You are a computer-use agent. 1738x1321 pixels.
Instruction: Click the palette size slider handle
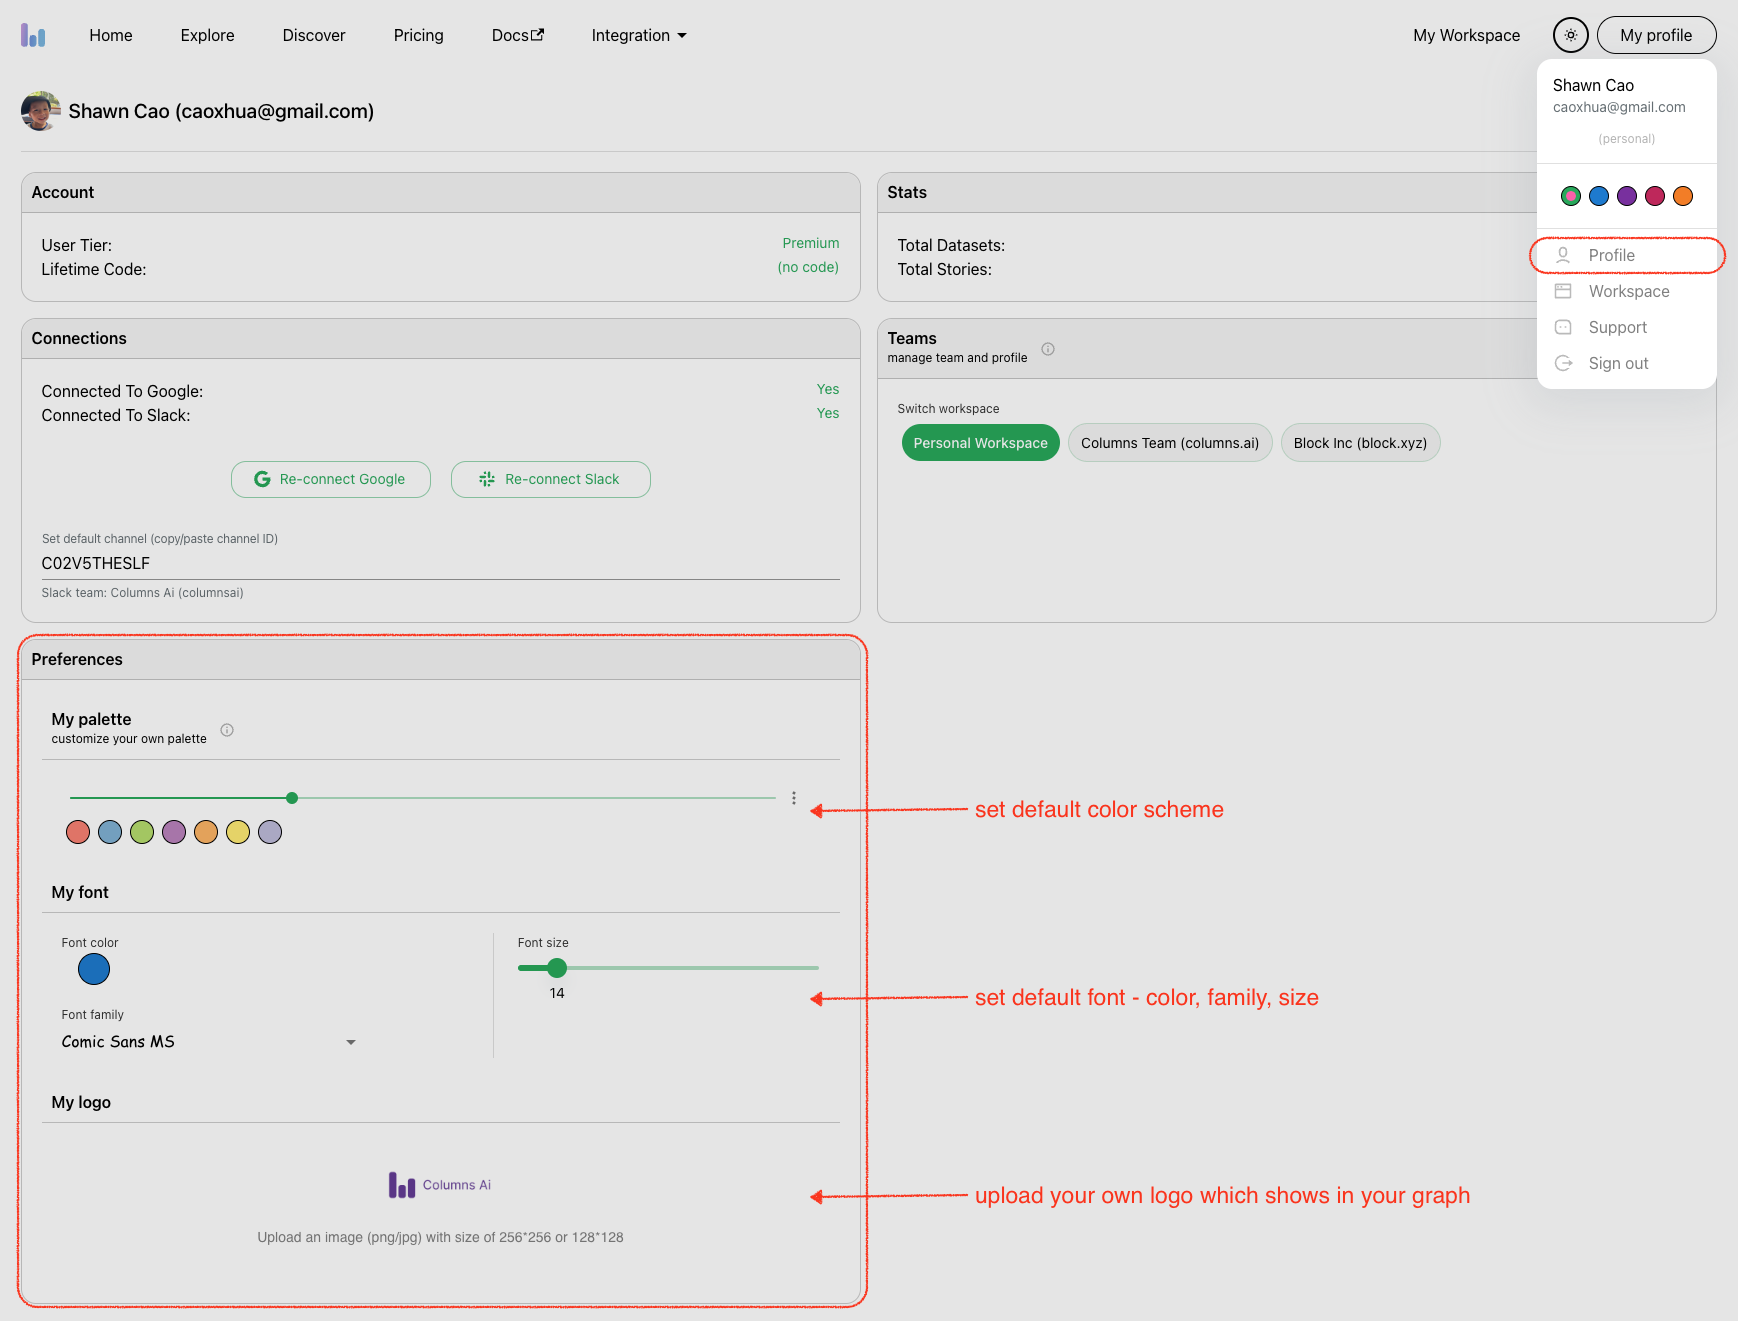(x=292, y=798)
